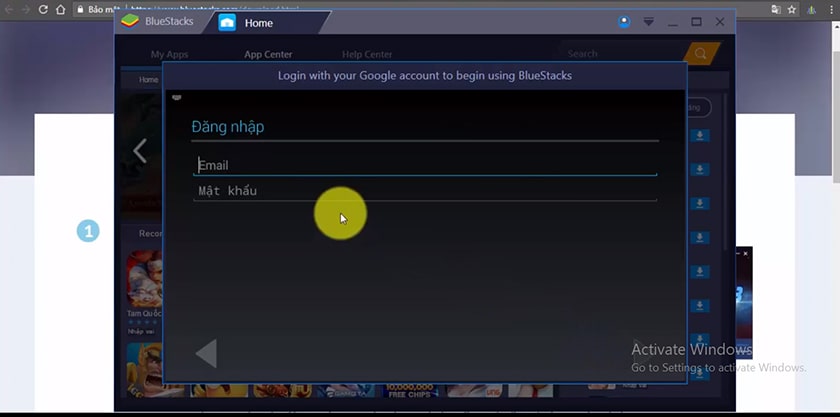This screenshot has width=840, height=417.
Task: Open the Help Center tab
Action: tap(367, 54)
